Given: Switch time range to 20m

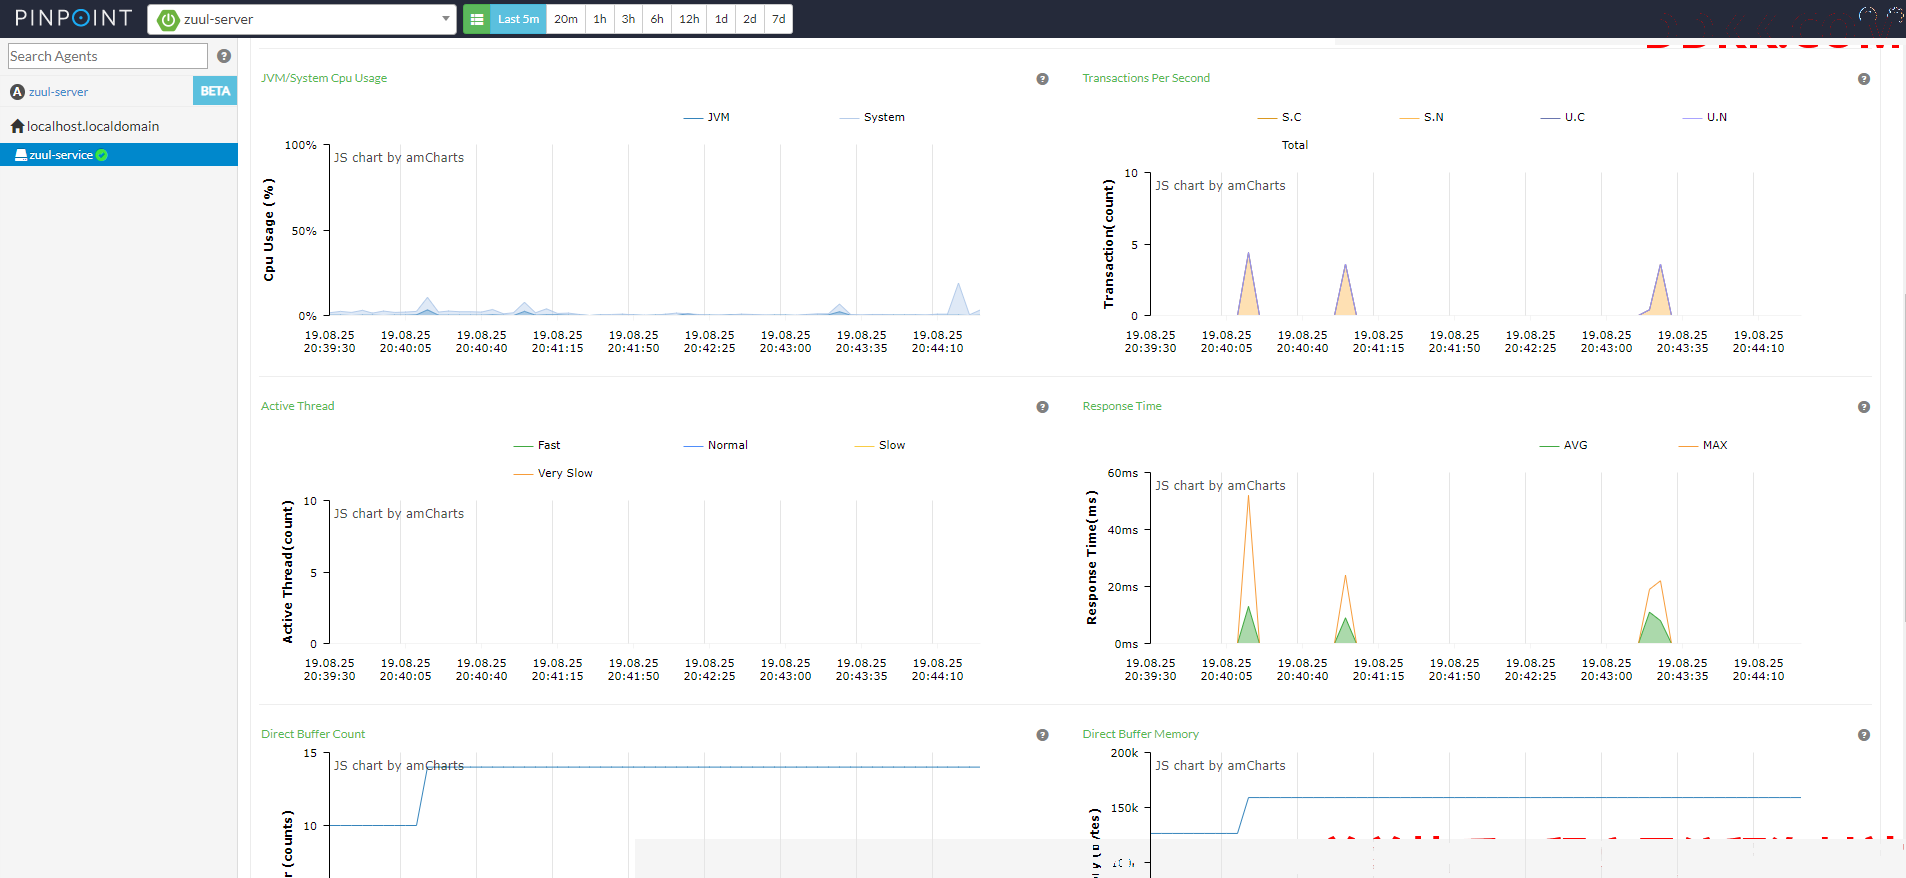Looking at the screenshot, I should [x=566, y=19].
